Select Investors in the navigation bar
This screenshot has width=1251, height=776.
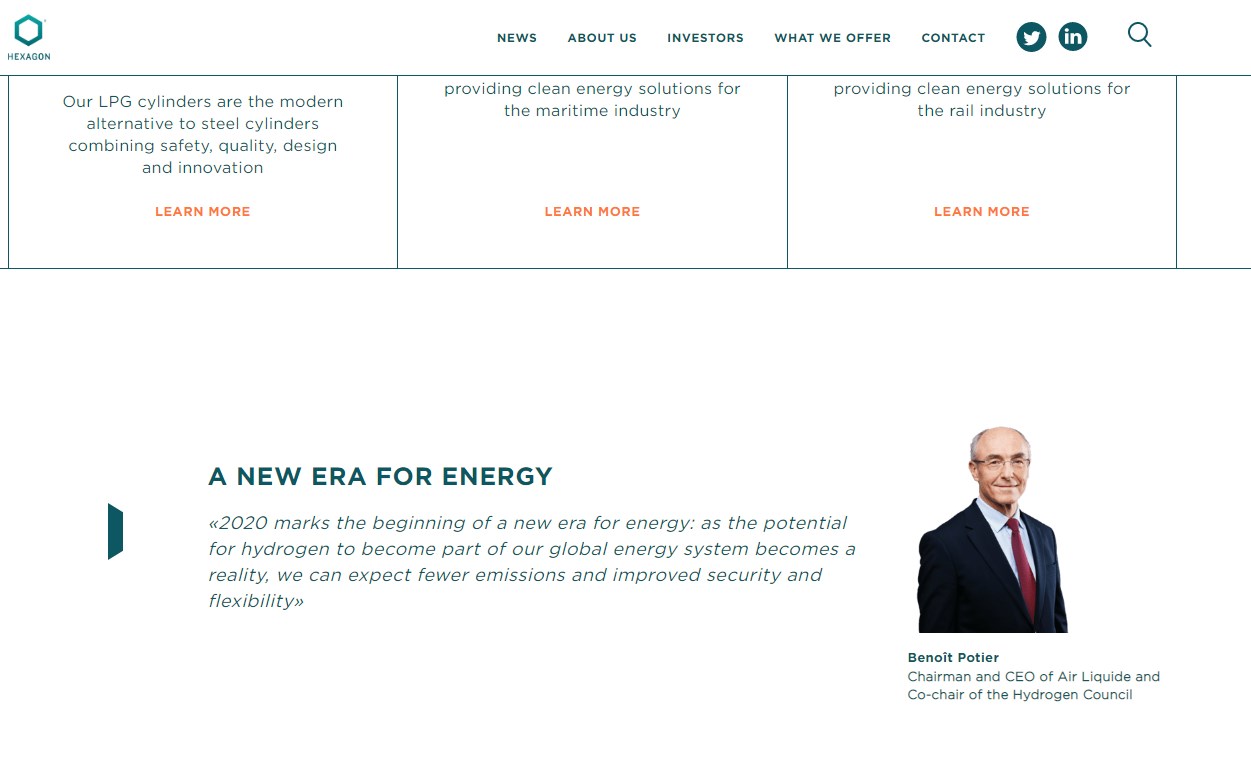click(705, 38)
